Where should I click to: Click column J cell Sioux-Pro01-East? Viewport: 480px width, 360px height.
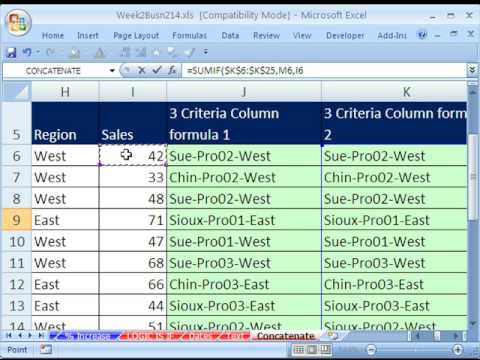coord(244,220)
